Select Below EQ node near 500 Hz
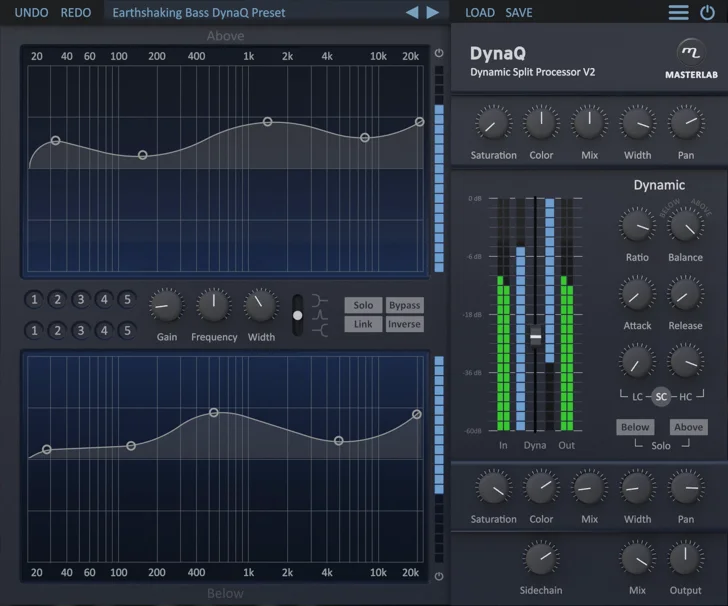Viewport: 728px width, 606px height. pyautogui.click(x=214, y=412)
